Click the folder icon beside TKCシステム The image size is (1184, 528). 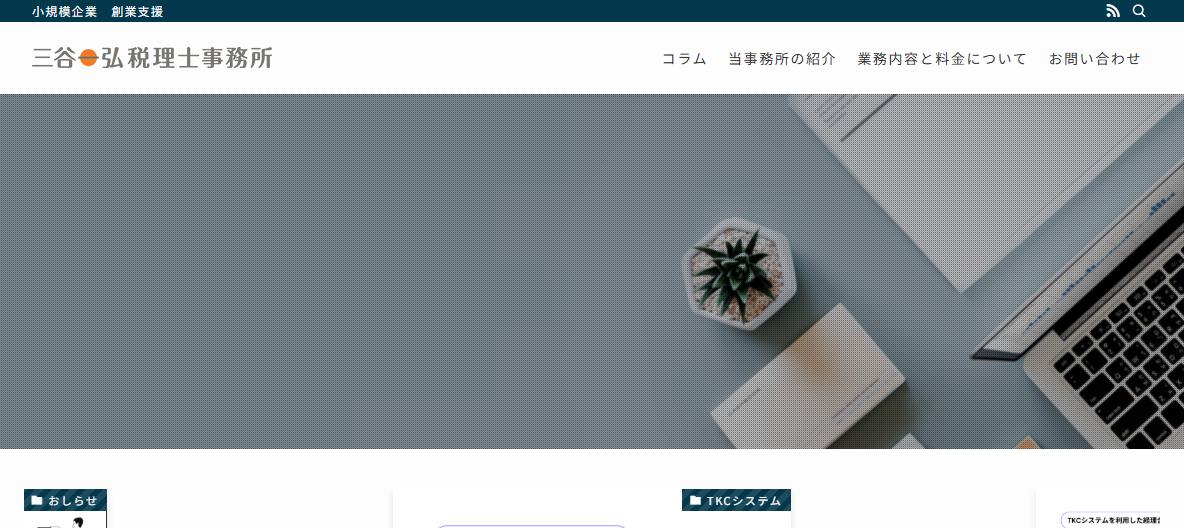[695, 500]
